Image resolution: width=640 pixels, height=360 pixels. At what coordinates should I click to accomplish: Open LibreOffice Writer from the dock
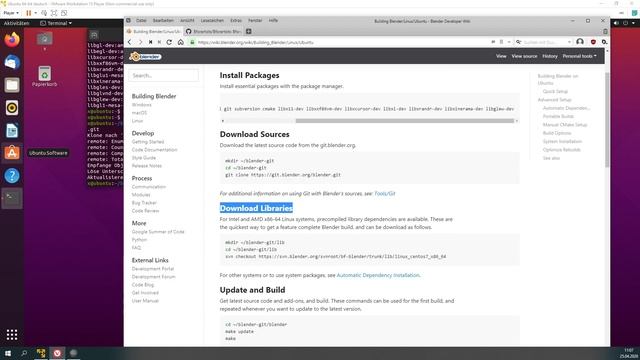[12, 131]
